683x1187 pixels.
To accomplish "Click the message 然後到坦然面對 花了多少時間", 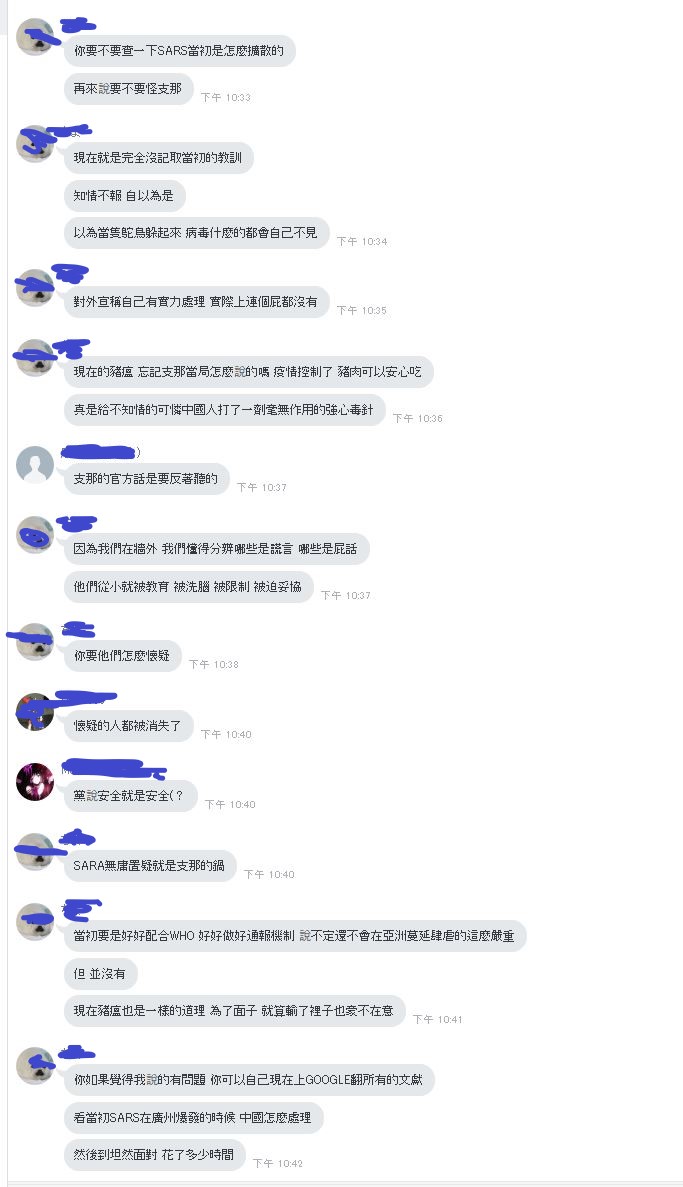I will coord(154,1154).
